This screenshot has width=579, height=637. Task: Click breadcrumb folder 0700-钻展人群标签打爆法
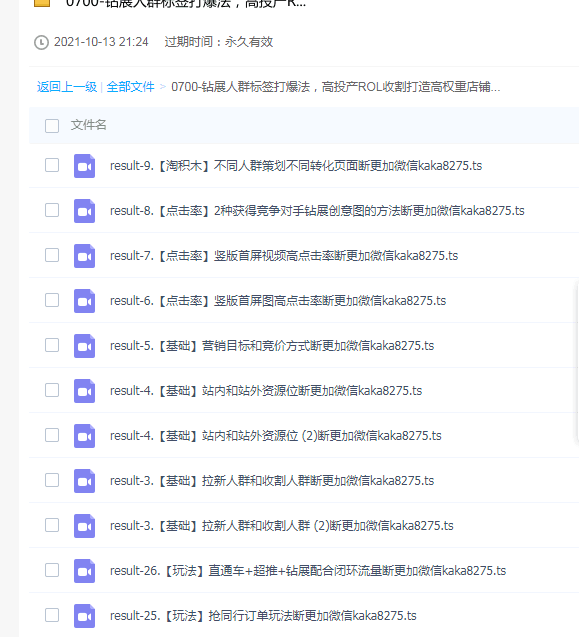[336, 87]
